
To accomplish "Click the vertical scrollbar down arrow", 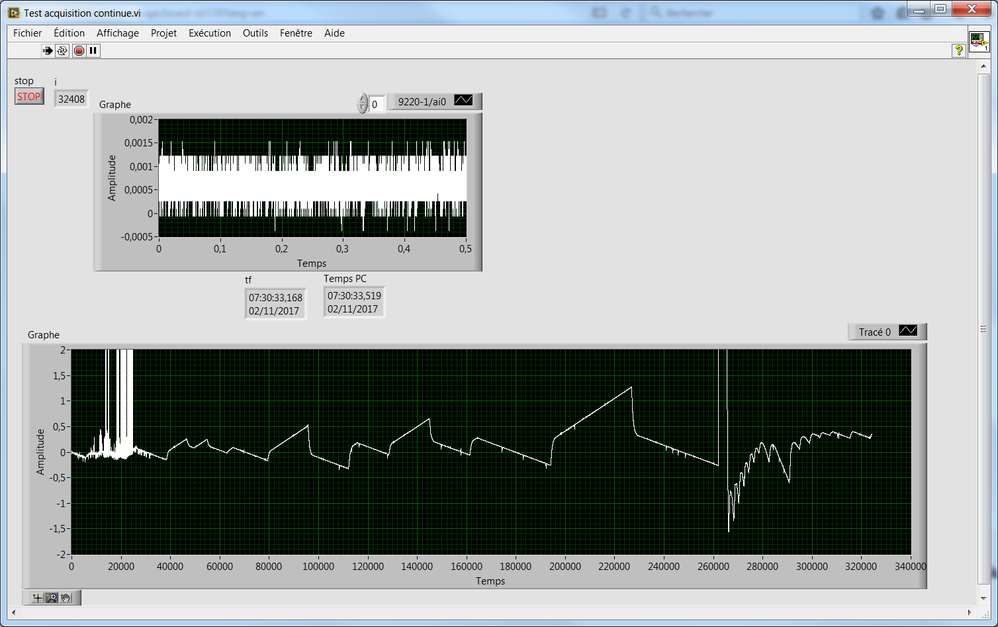I will tap(983, 598).
